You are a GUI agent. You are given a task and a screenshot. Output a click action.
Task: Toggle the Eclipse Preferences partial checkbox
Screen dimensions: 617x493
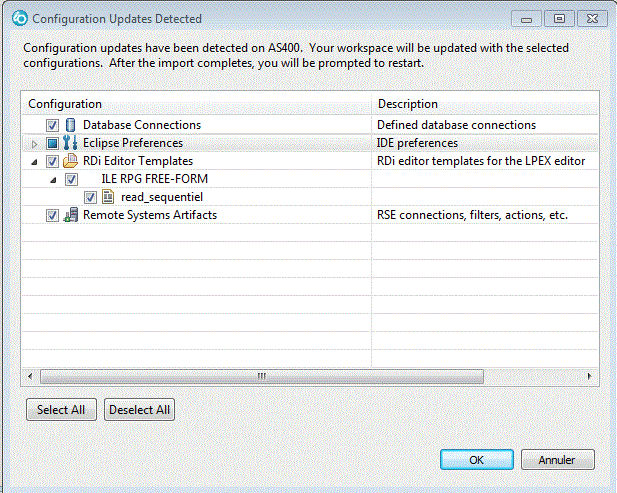point(52,143)
